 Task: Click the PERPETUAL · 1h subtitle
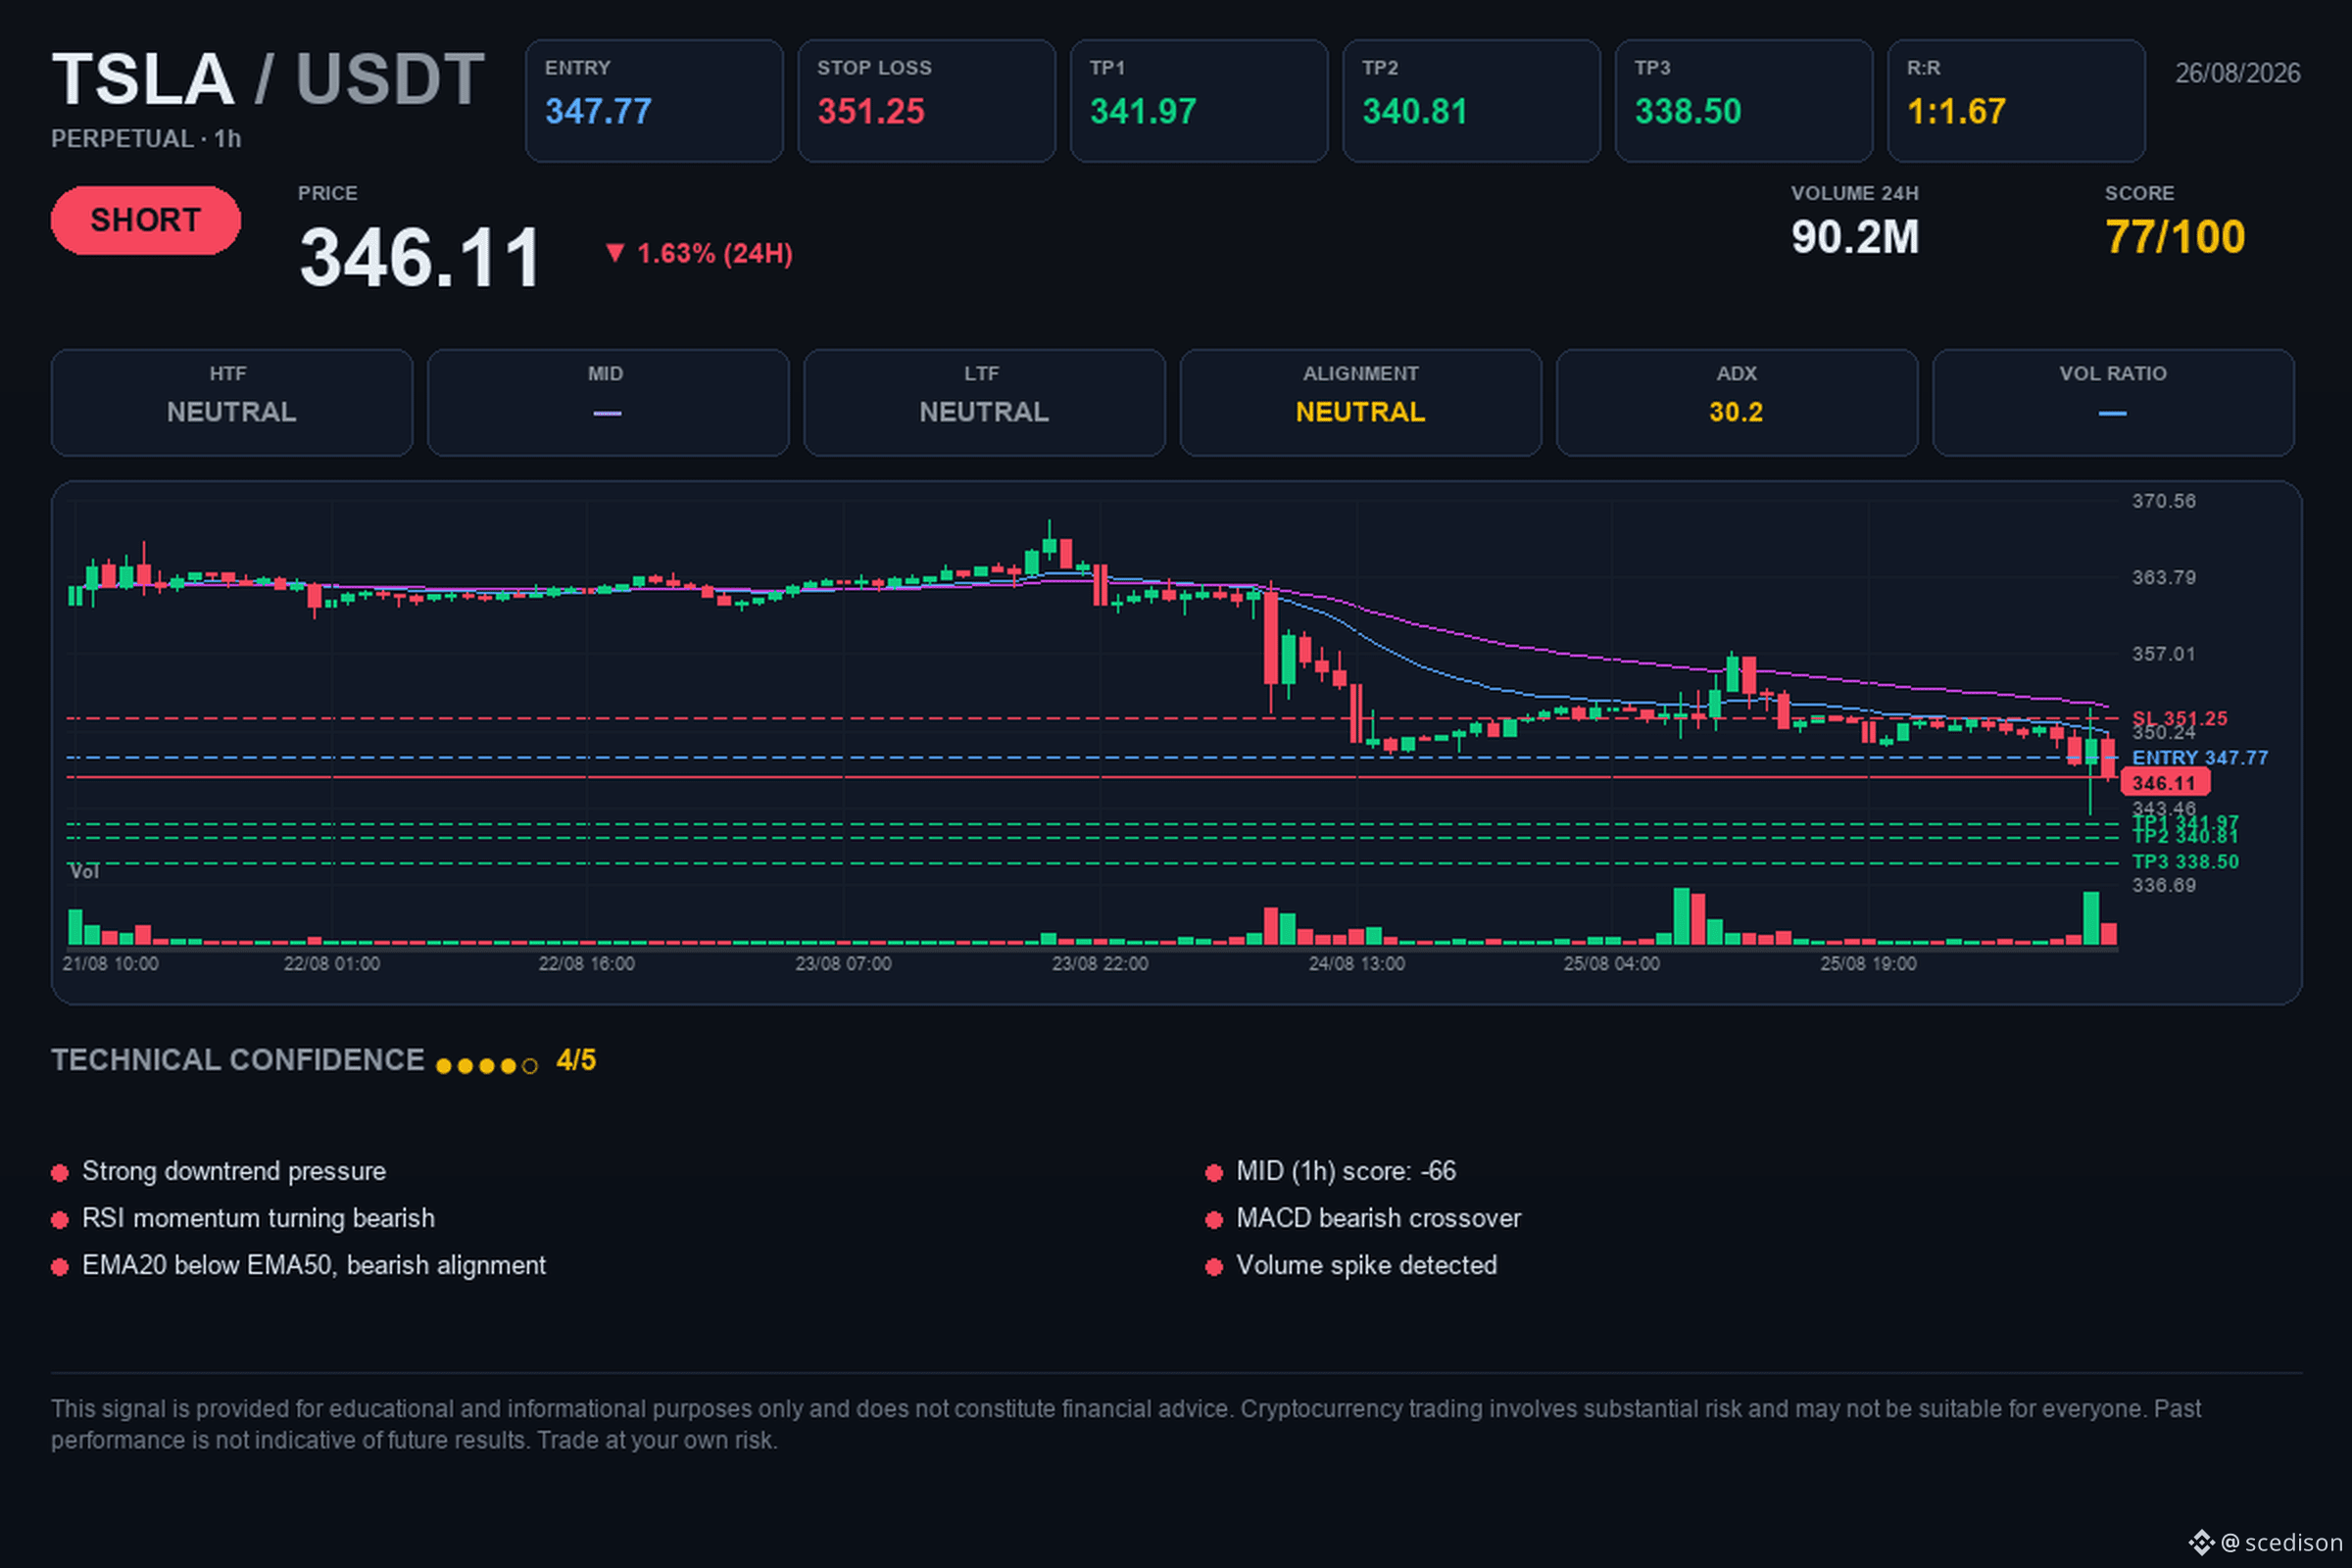click(x=146, y=139)
